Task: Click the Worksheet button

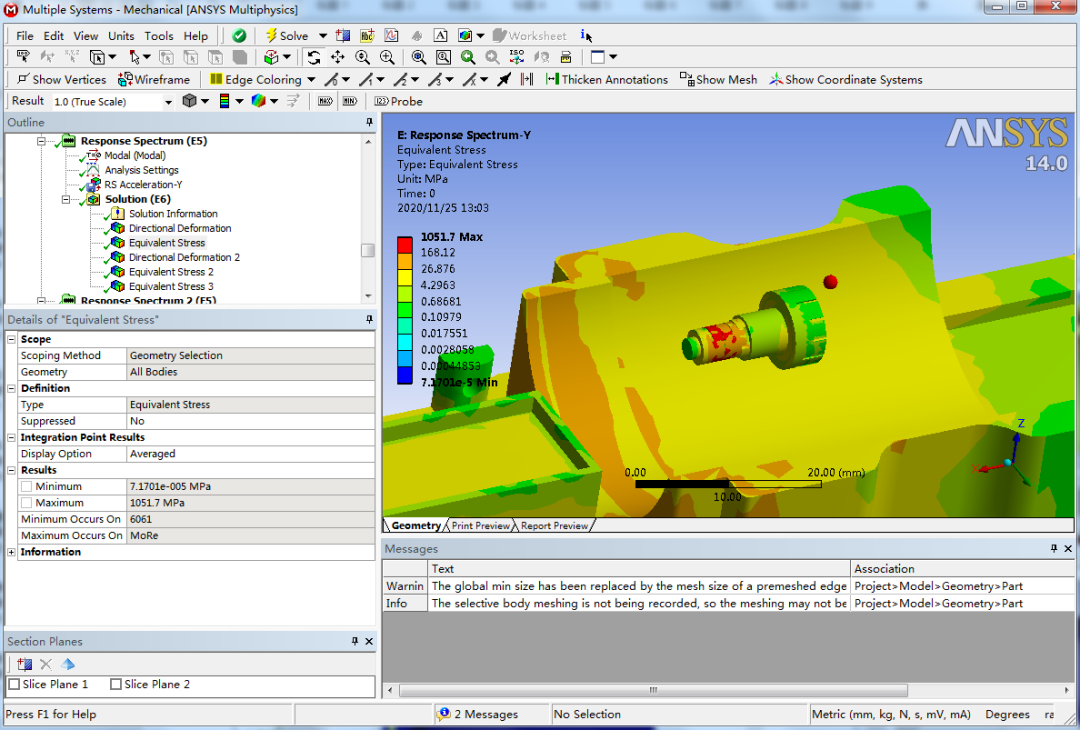Action: (529, 35)
